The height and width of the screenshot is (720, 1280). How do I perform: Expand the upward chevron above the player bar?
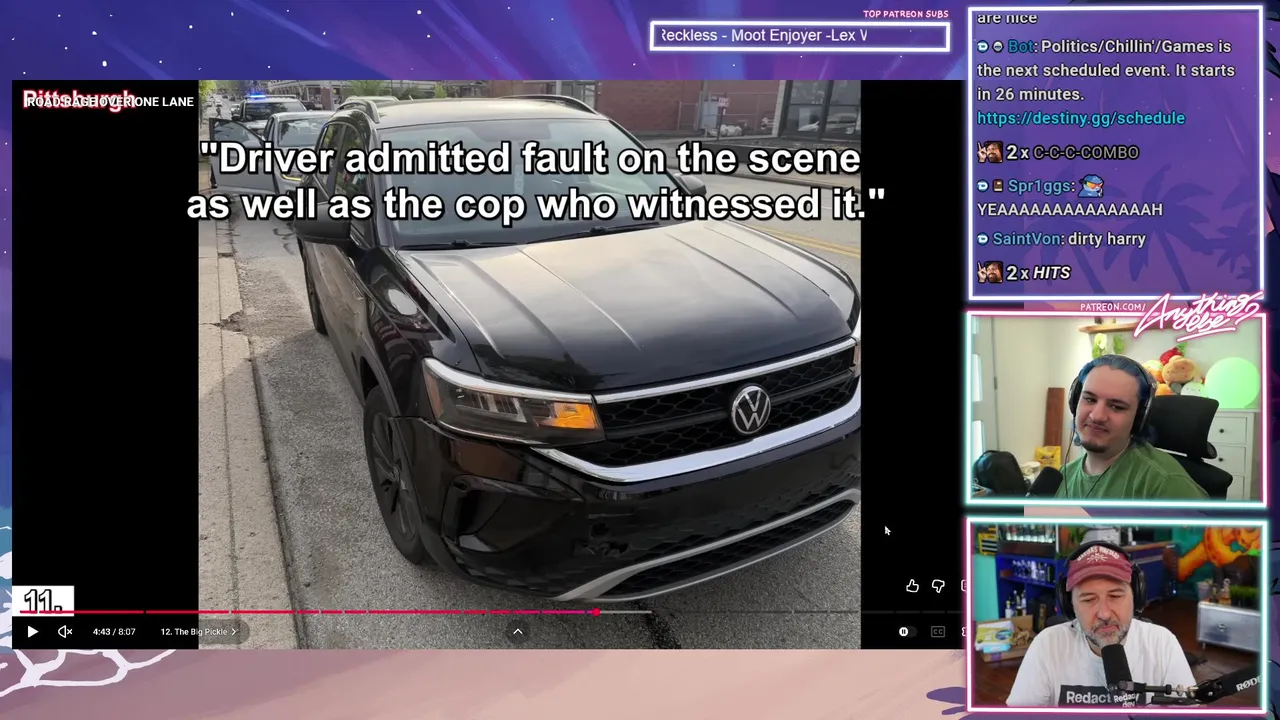(x=518, y=631)
